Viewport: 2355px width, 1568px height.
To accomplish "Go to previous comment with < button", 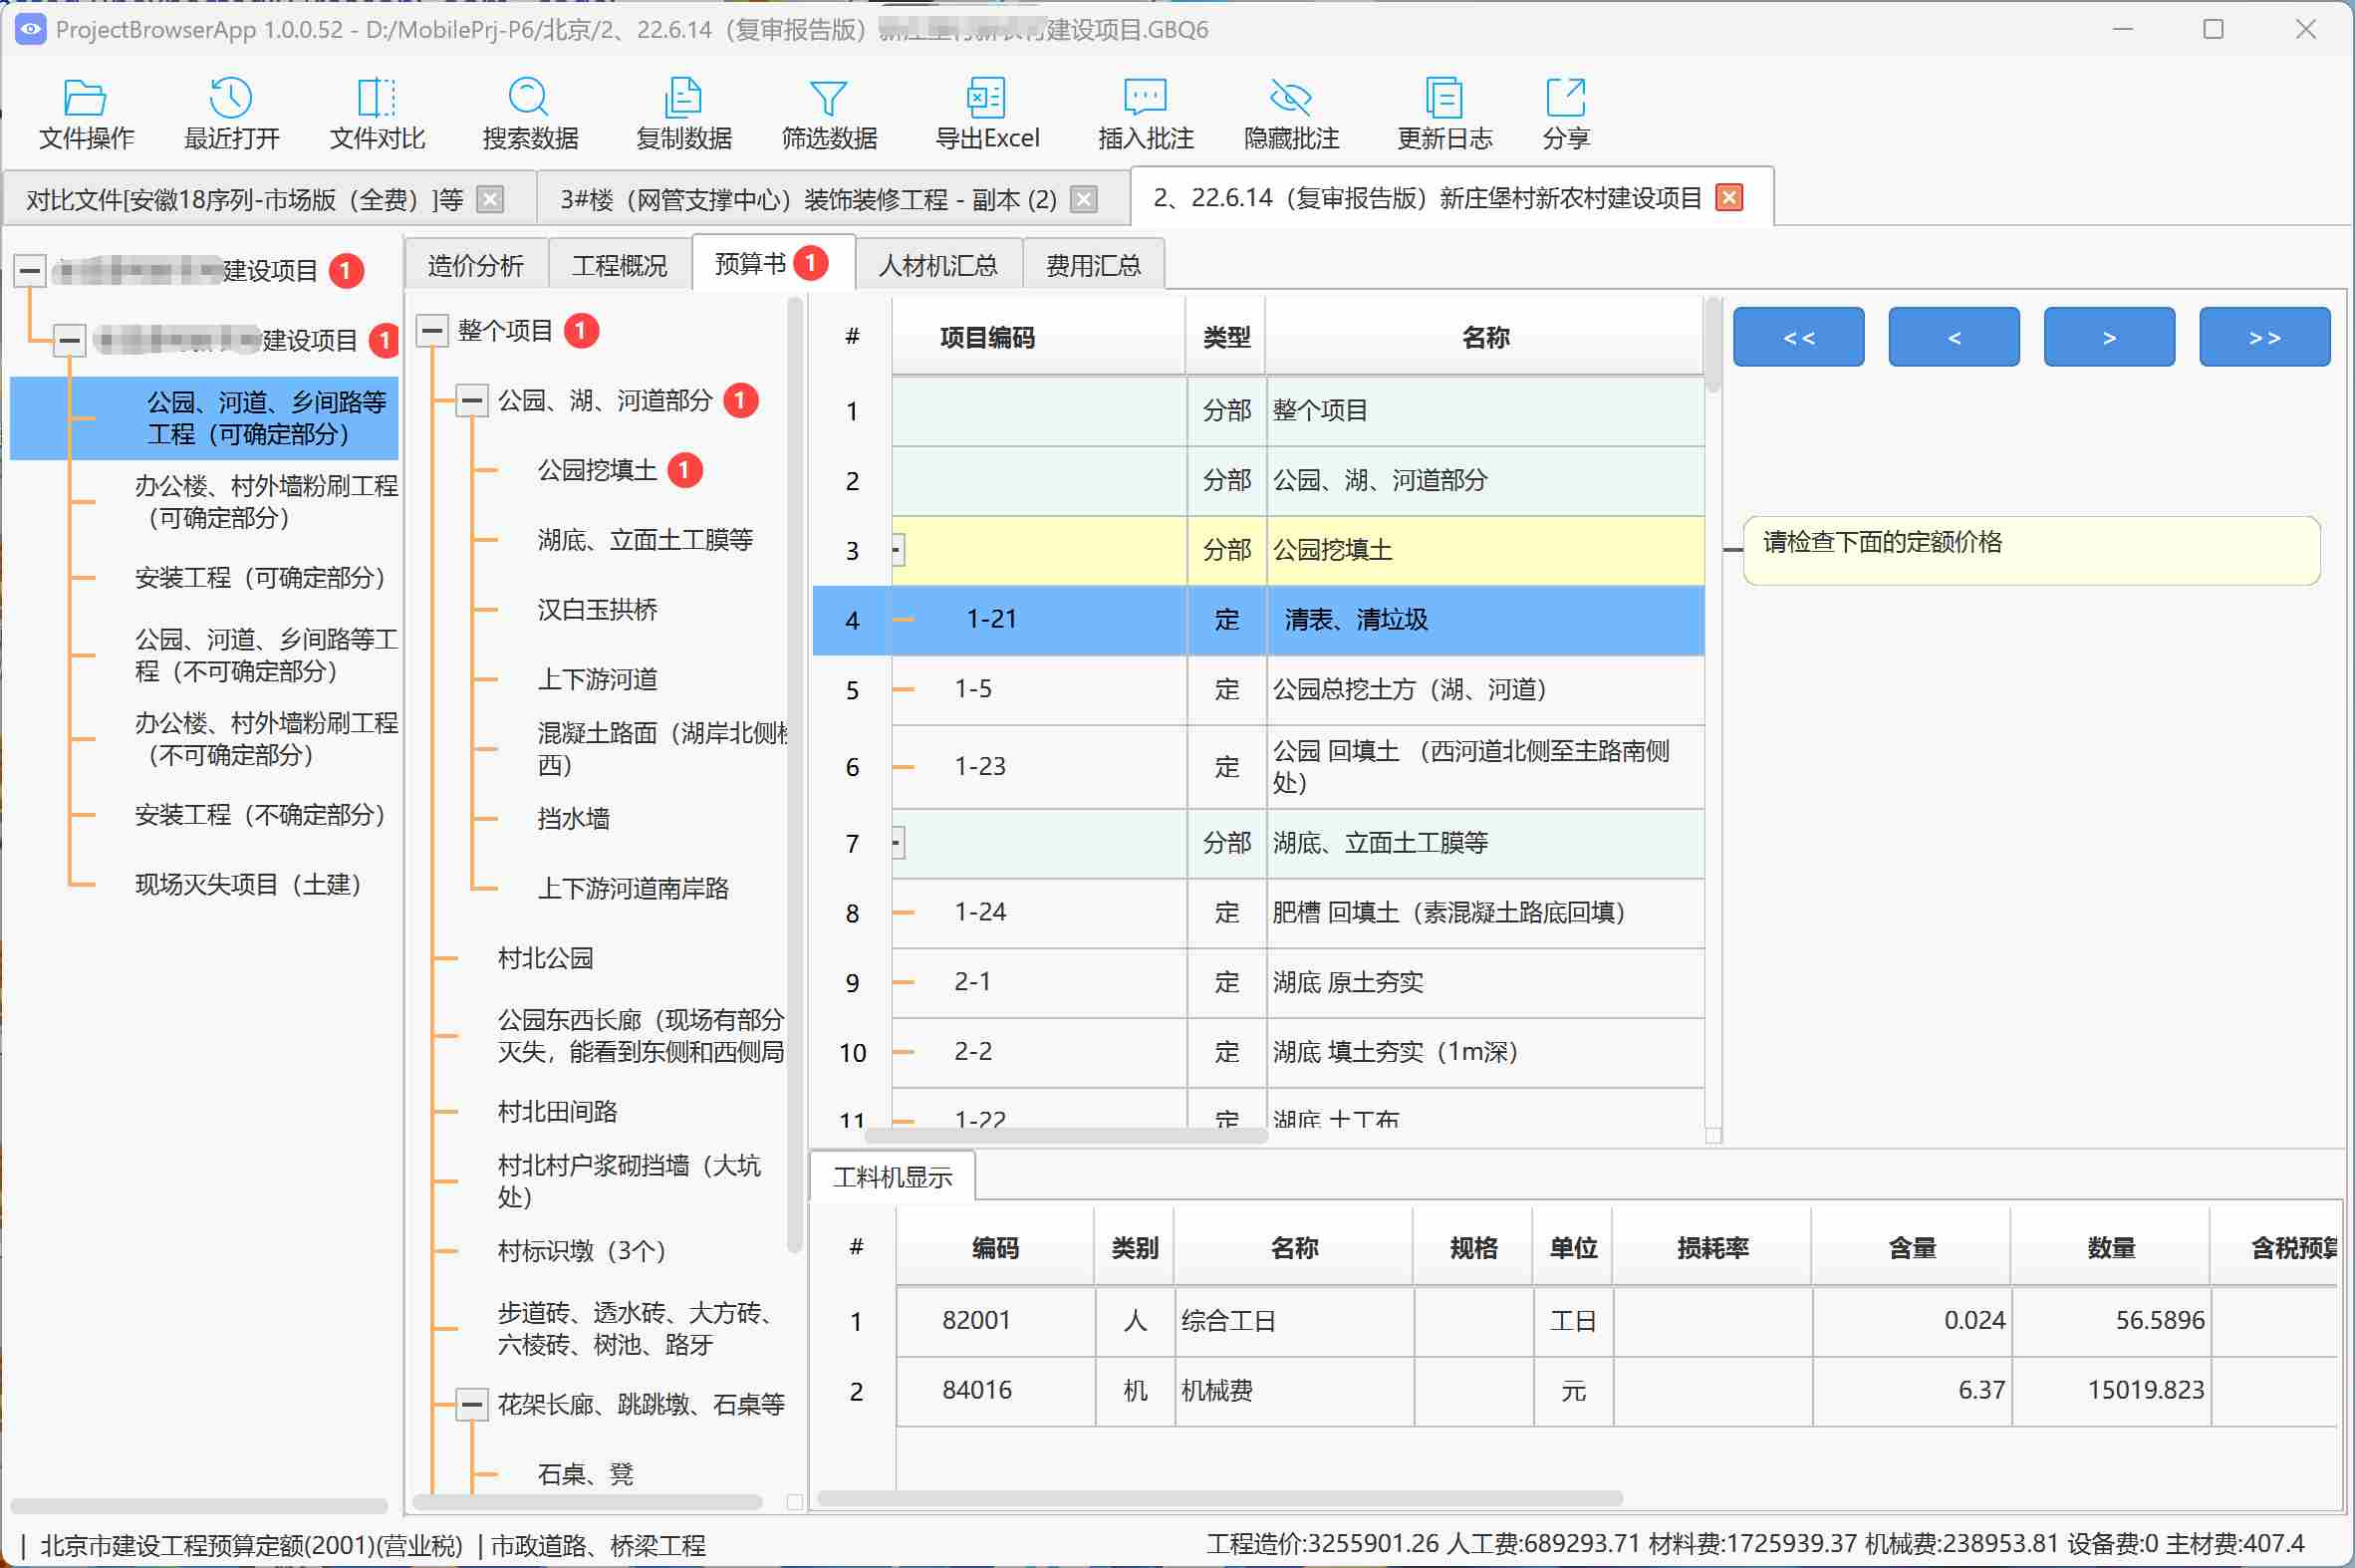I will [x=1953, y=337].
